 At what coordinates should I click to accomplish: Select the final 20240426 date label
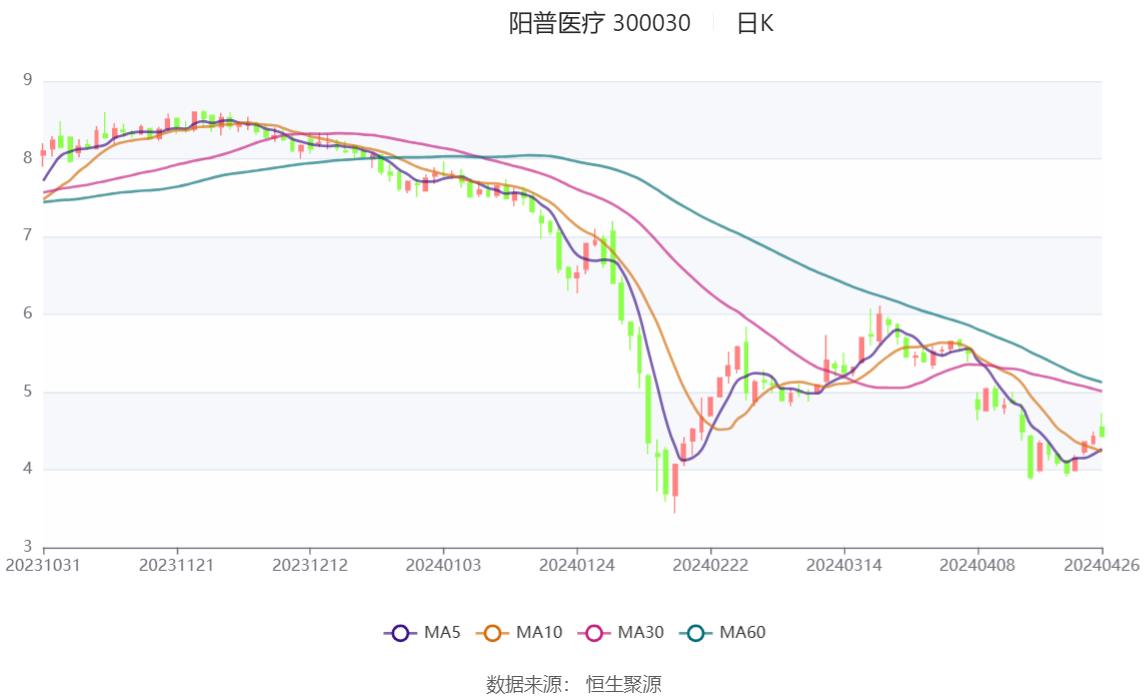(x=1102, y=565)
